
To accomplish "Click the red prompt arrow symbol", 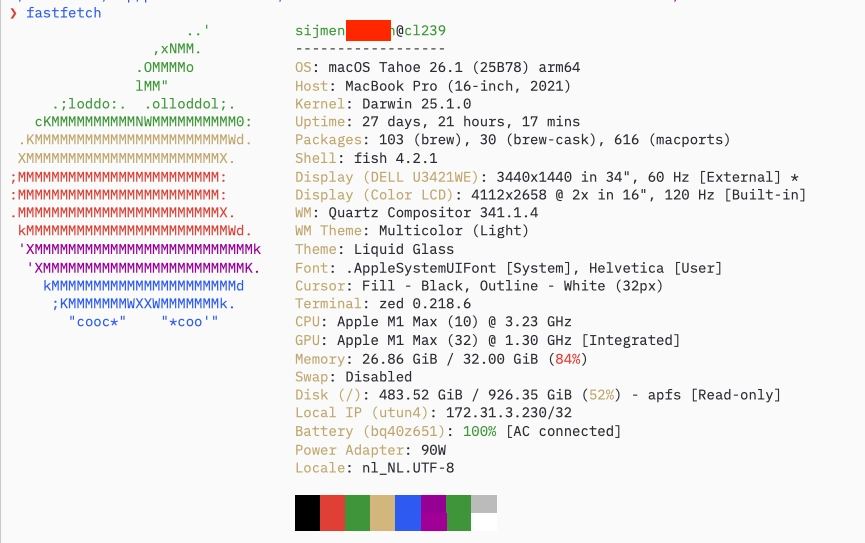I will (x=13, y=13).
